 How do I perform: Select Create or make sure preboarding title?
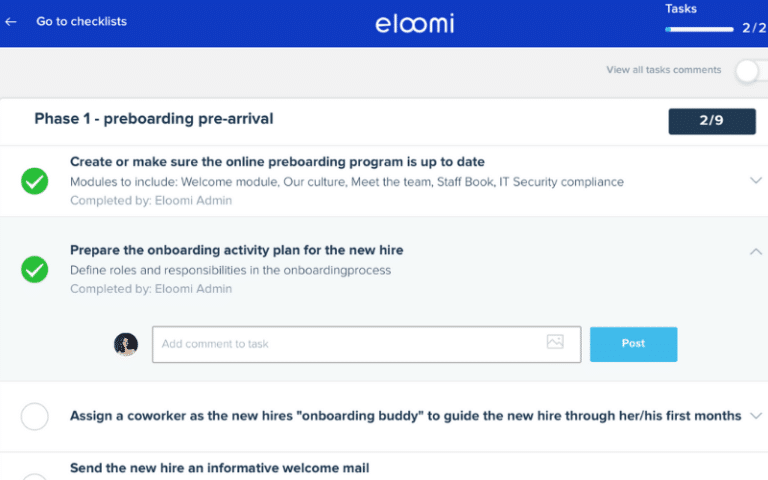click(x=277, y=162)
